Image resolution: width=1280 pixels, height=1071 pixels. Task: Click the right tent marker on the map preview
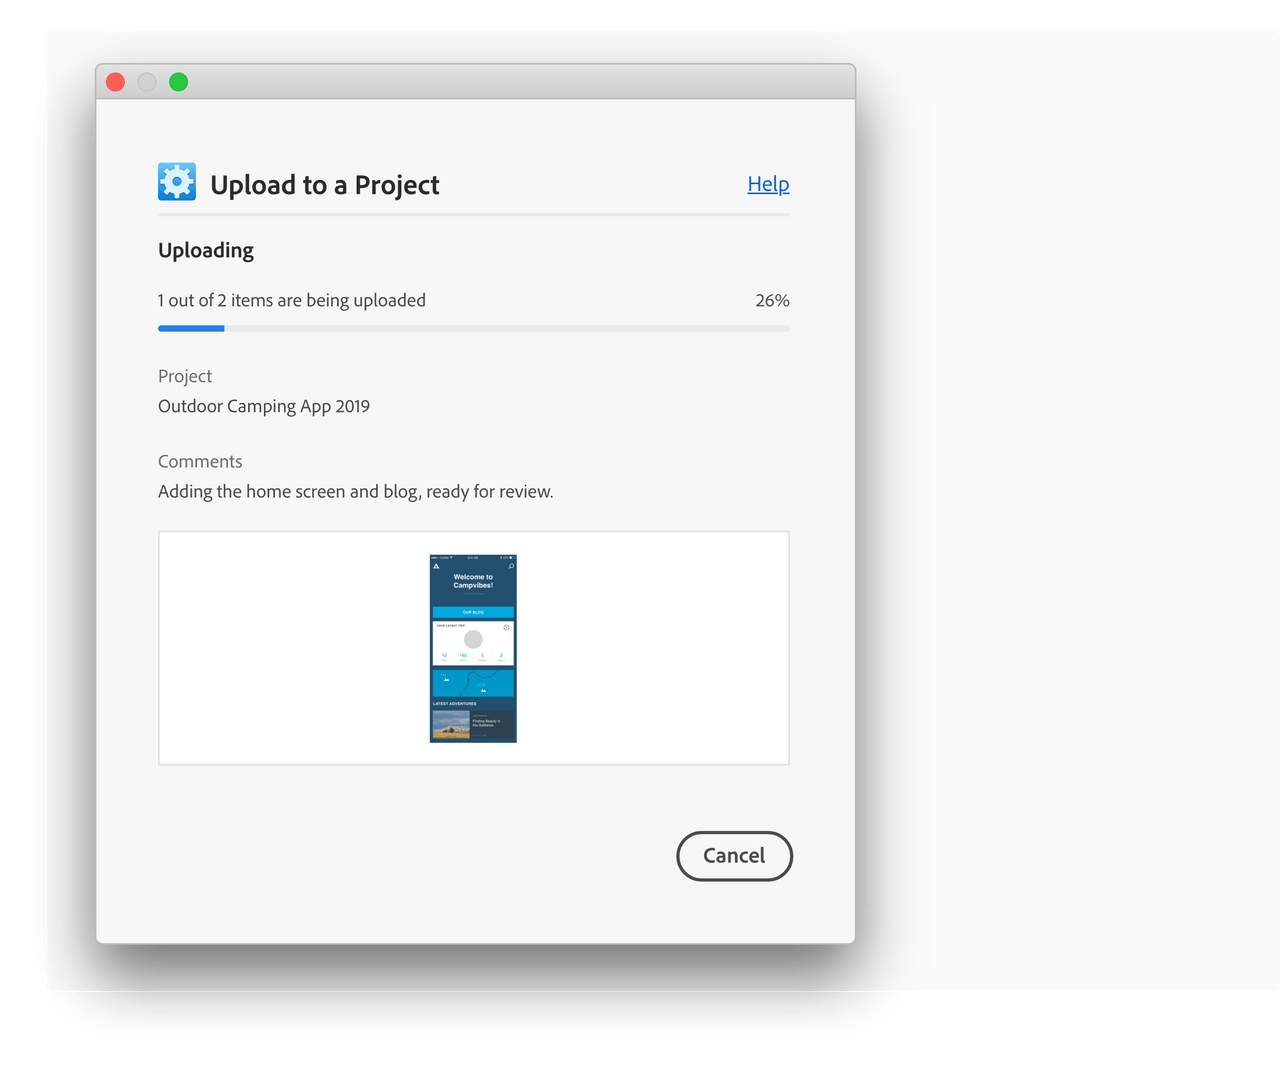(484, 690)
